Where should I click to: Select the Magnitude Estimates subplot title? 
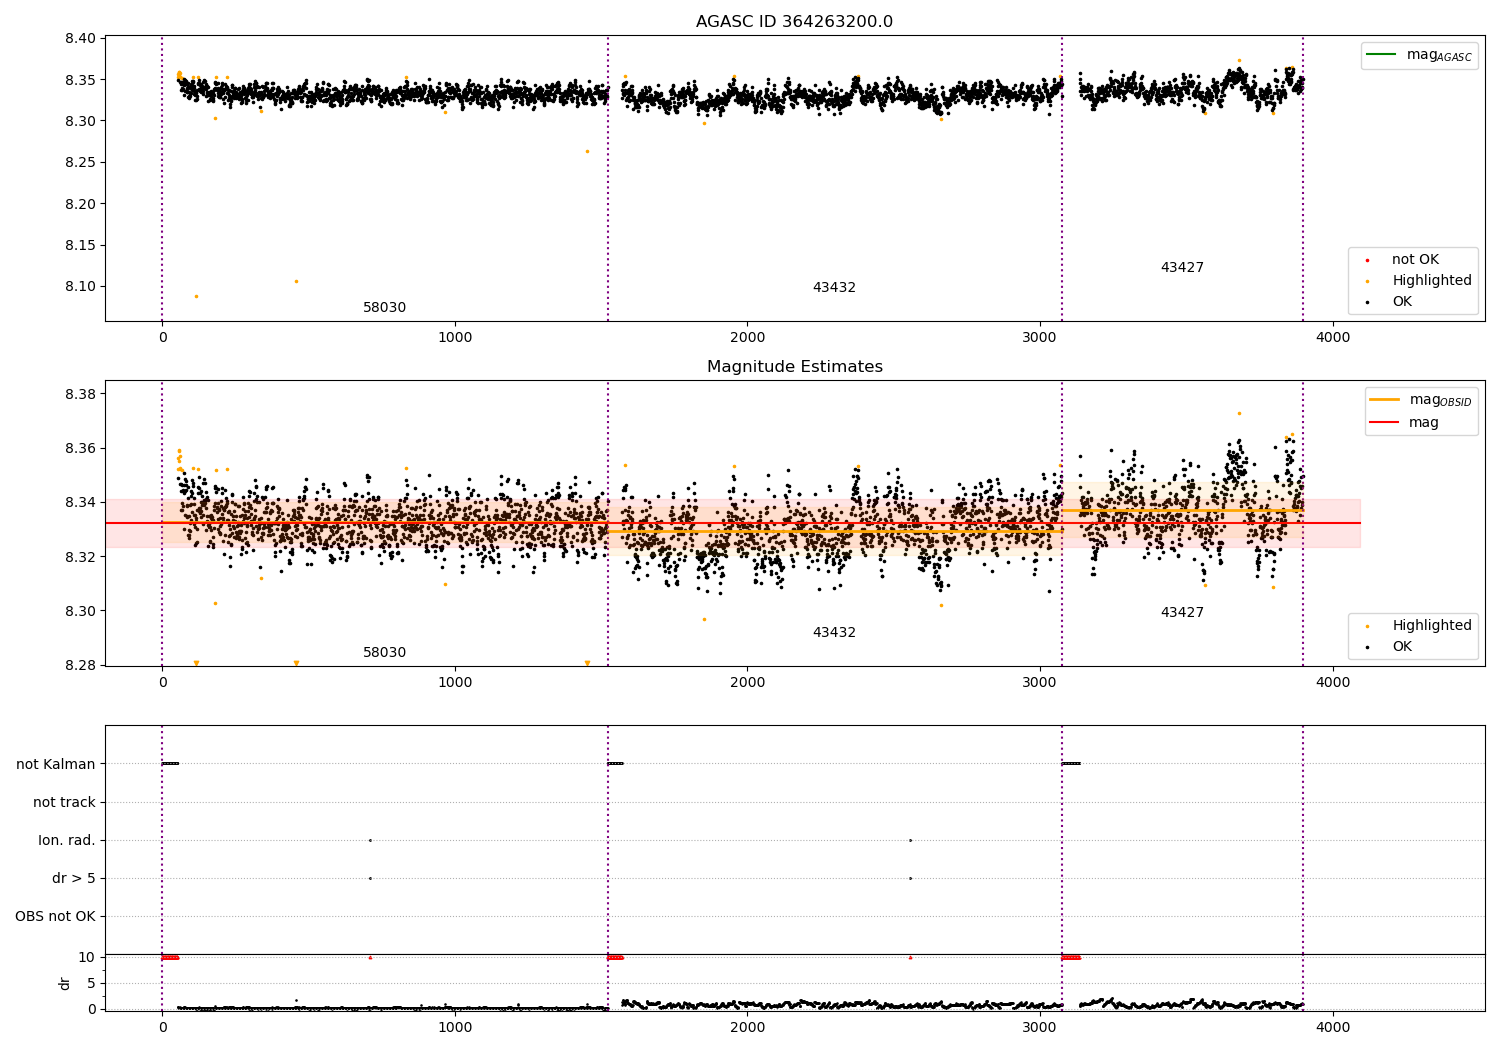pos(794,367)
